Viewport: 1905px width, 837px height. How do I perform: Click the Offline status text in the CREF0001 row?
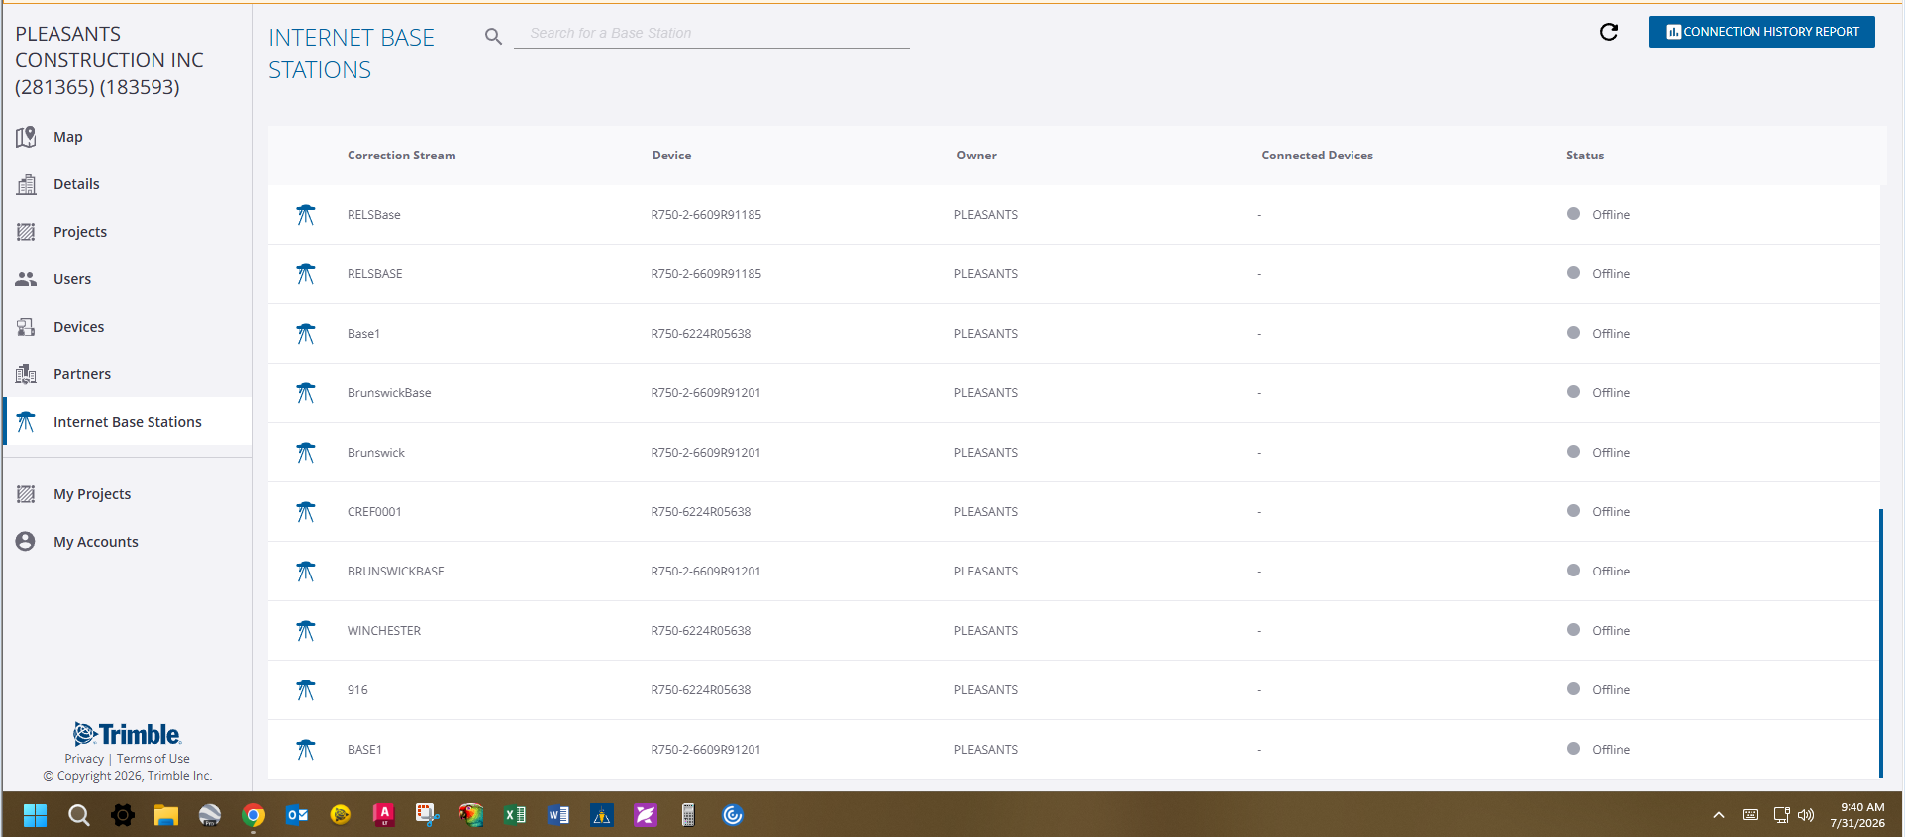(x=1611, y=512)
